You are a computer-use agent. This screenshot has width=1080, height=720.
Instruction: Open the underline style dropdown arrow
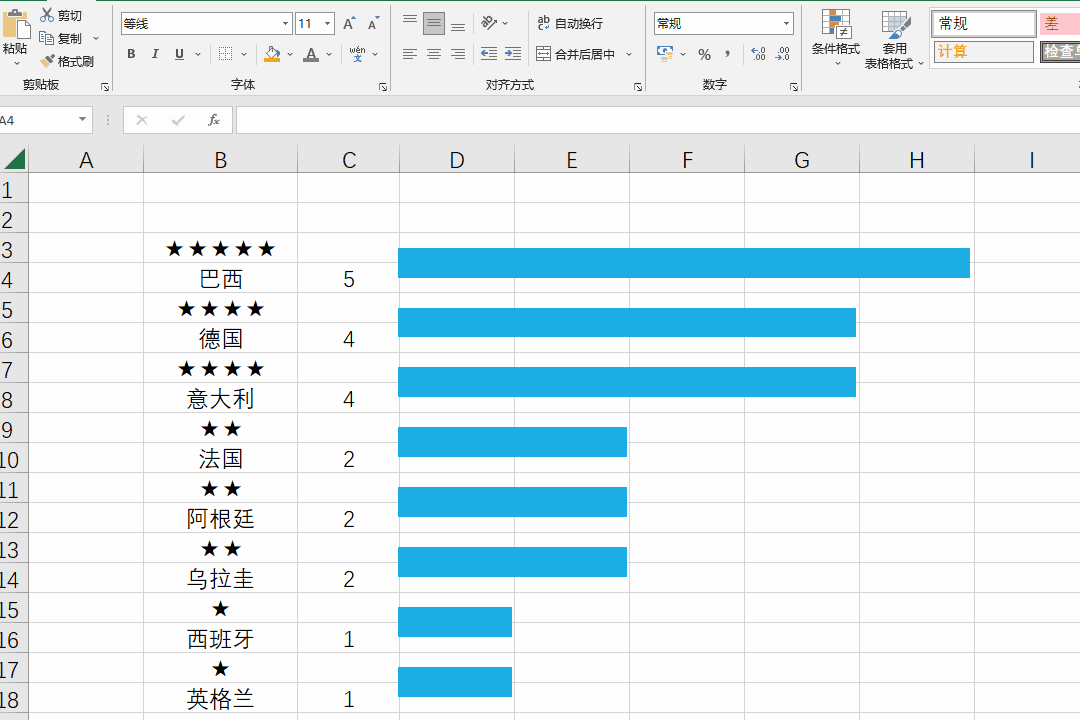[198, 54]
